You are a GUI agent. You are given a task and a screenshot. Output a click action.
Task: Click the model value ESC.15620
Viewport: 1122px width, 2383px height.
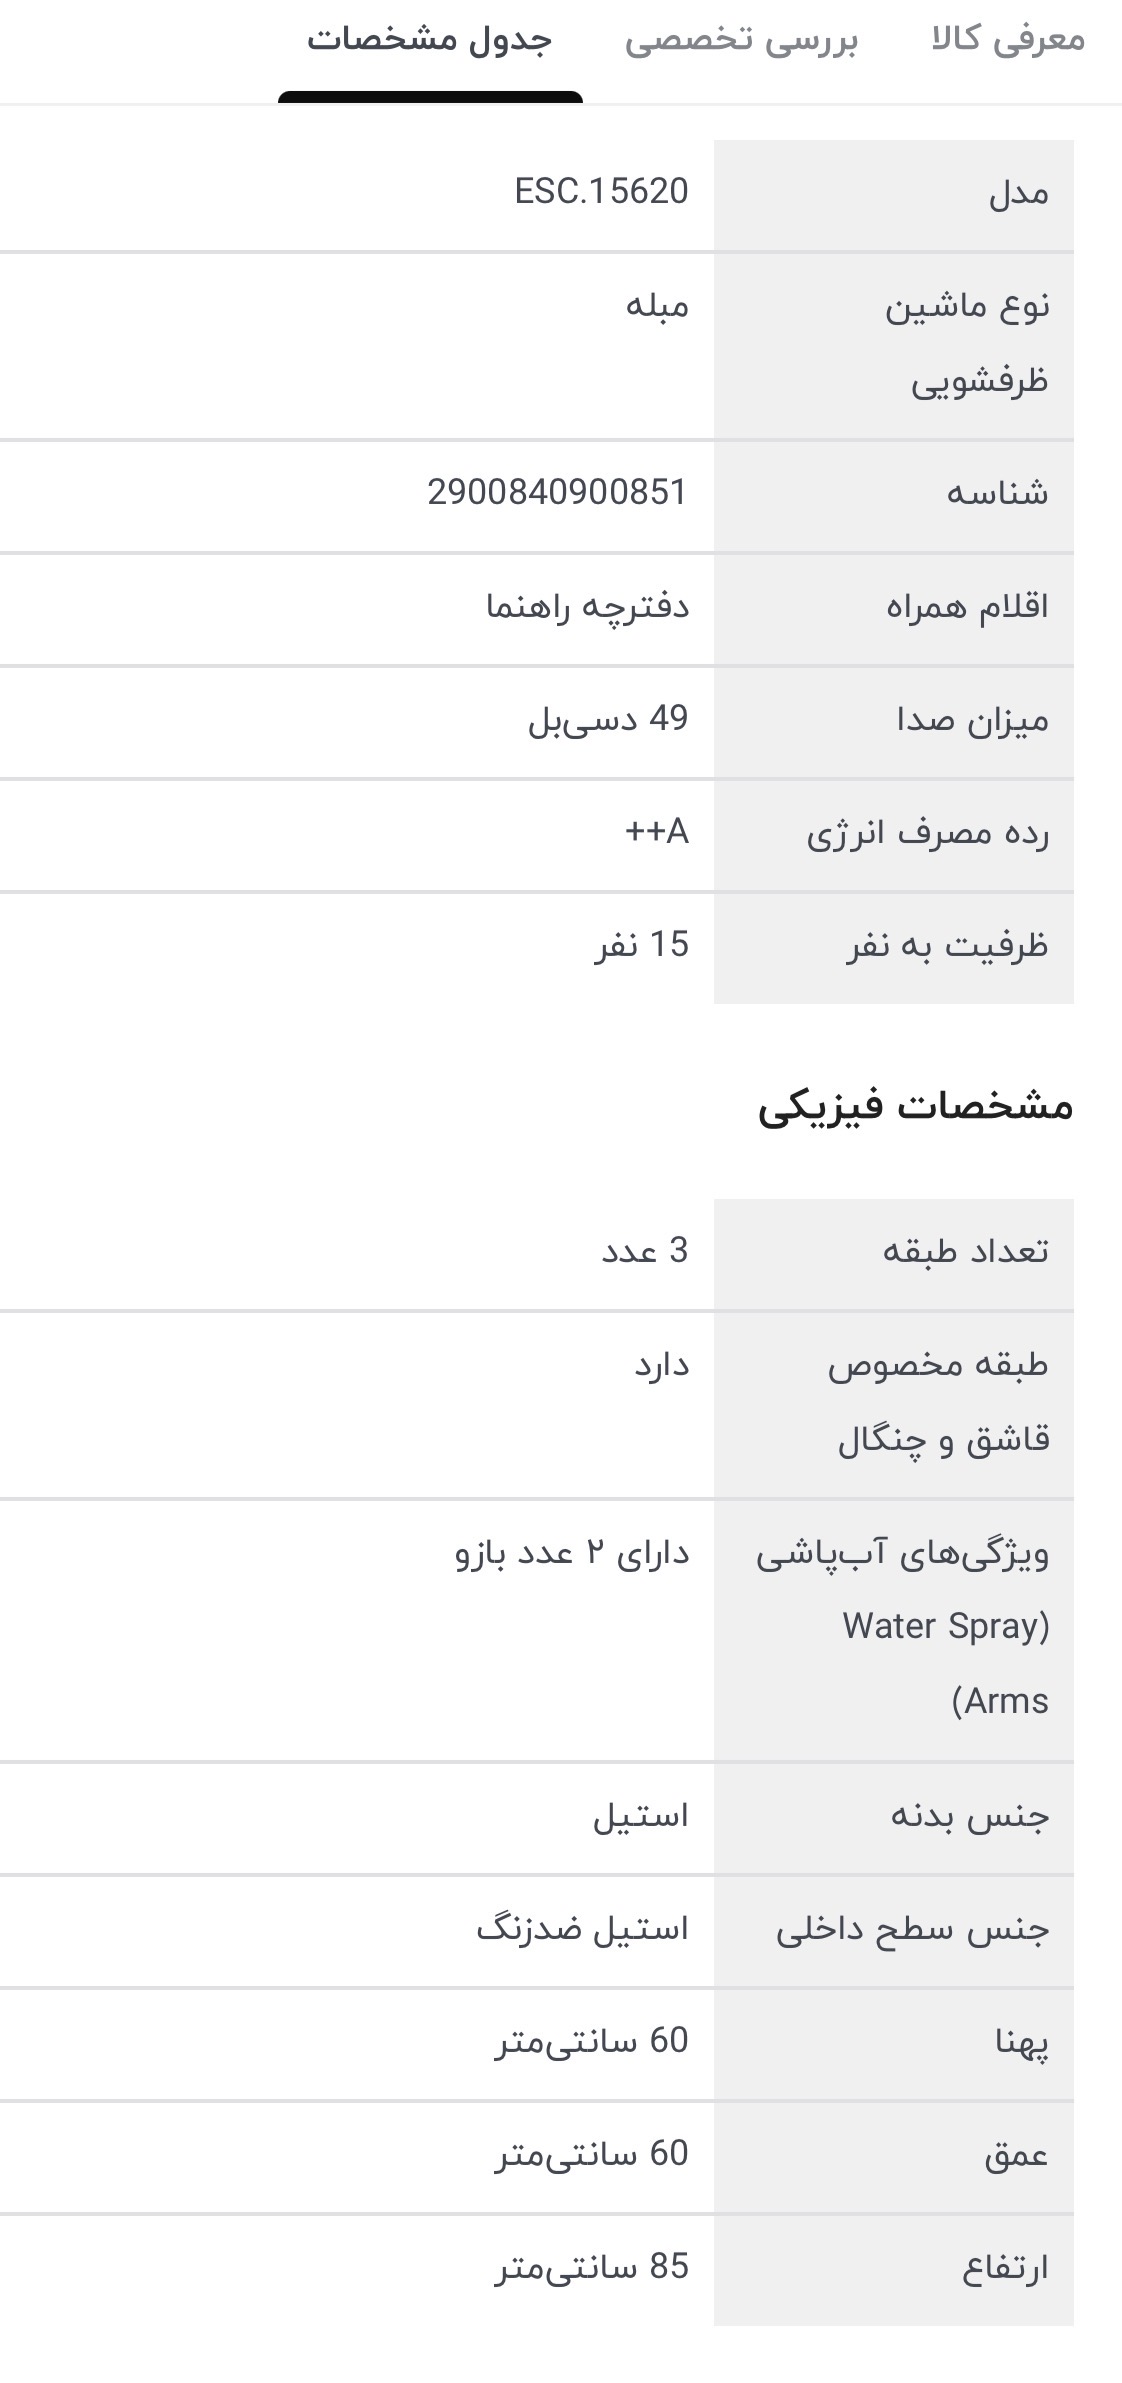click(x=601, y=191)
